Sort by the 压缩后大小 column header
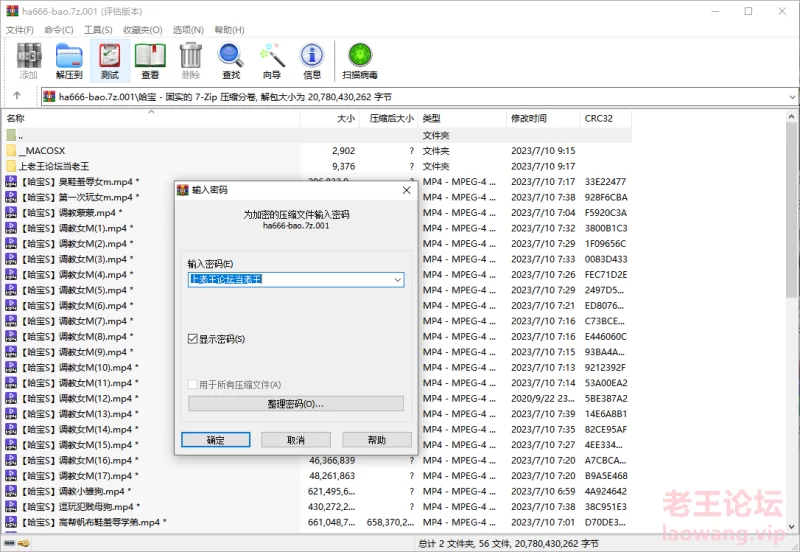This screenshot has width=800, height=552. pos(389,118)
